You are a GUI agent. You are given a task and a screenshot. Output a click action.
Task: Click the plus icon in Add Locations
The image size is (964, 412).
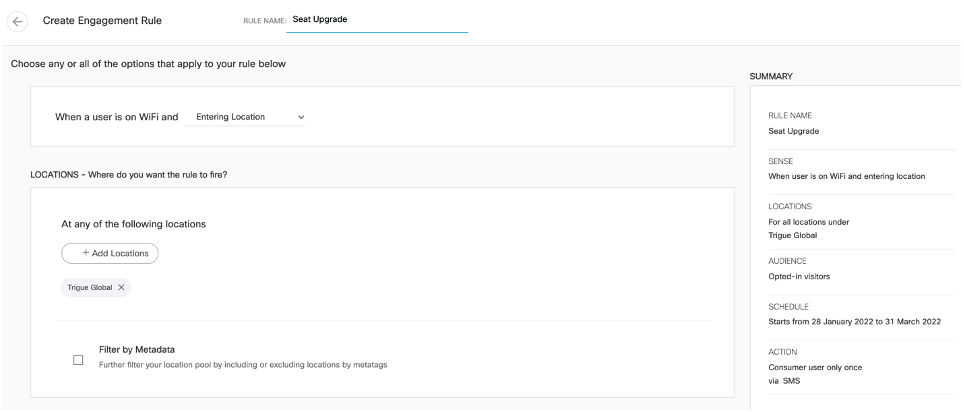click(85, 253)
